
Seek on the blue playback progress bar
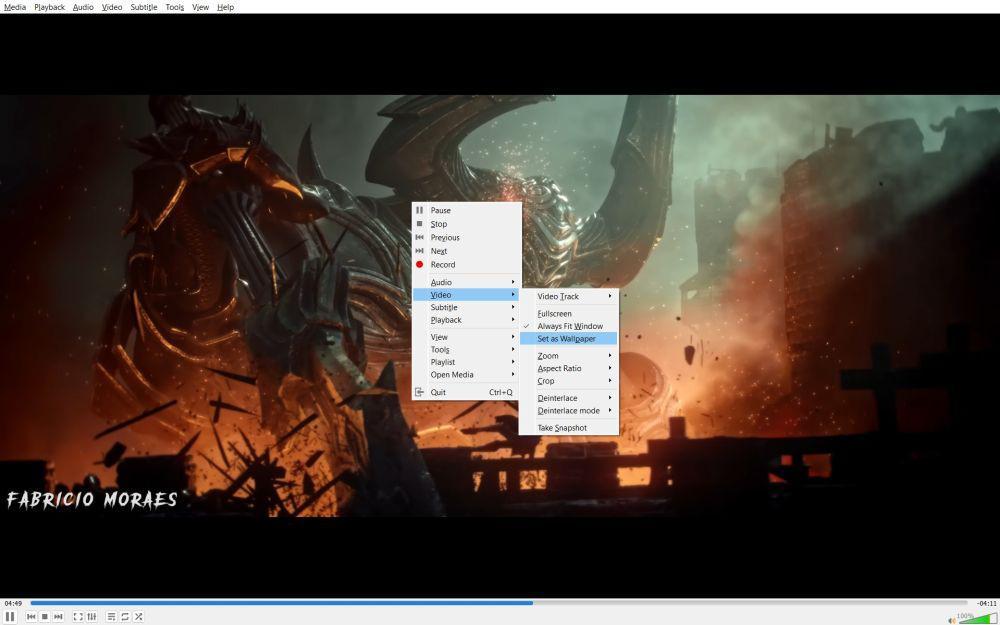499,603
